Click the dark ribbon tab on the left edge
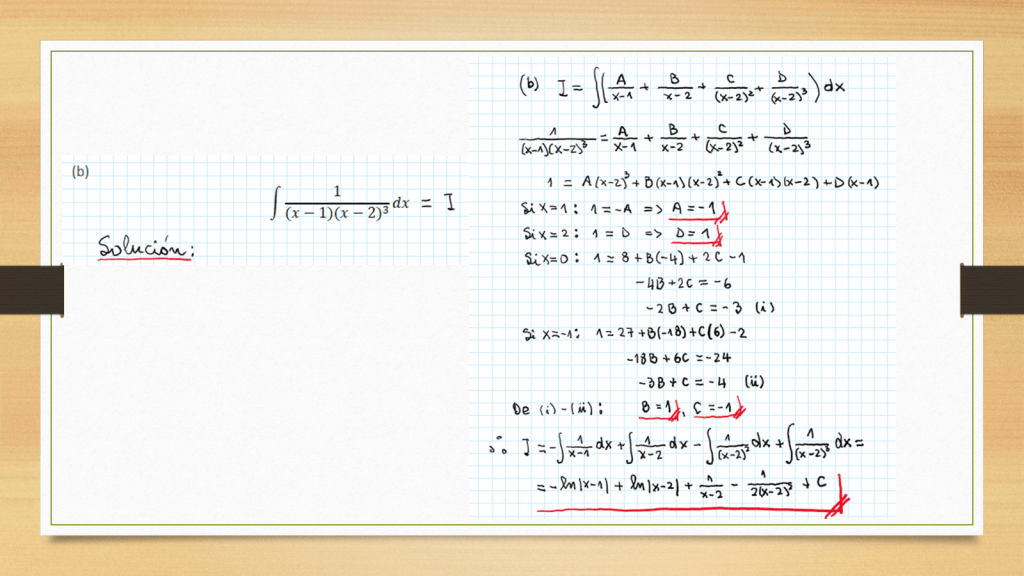The width and height of the screenshot is (1024, 576). tap(32, 288)
